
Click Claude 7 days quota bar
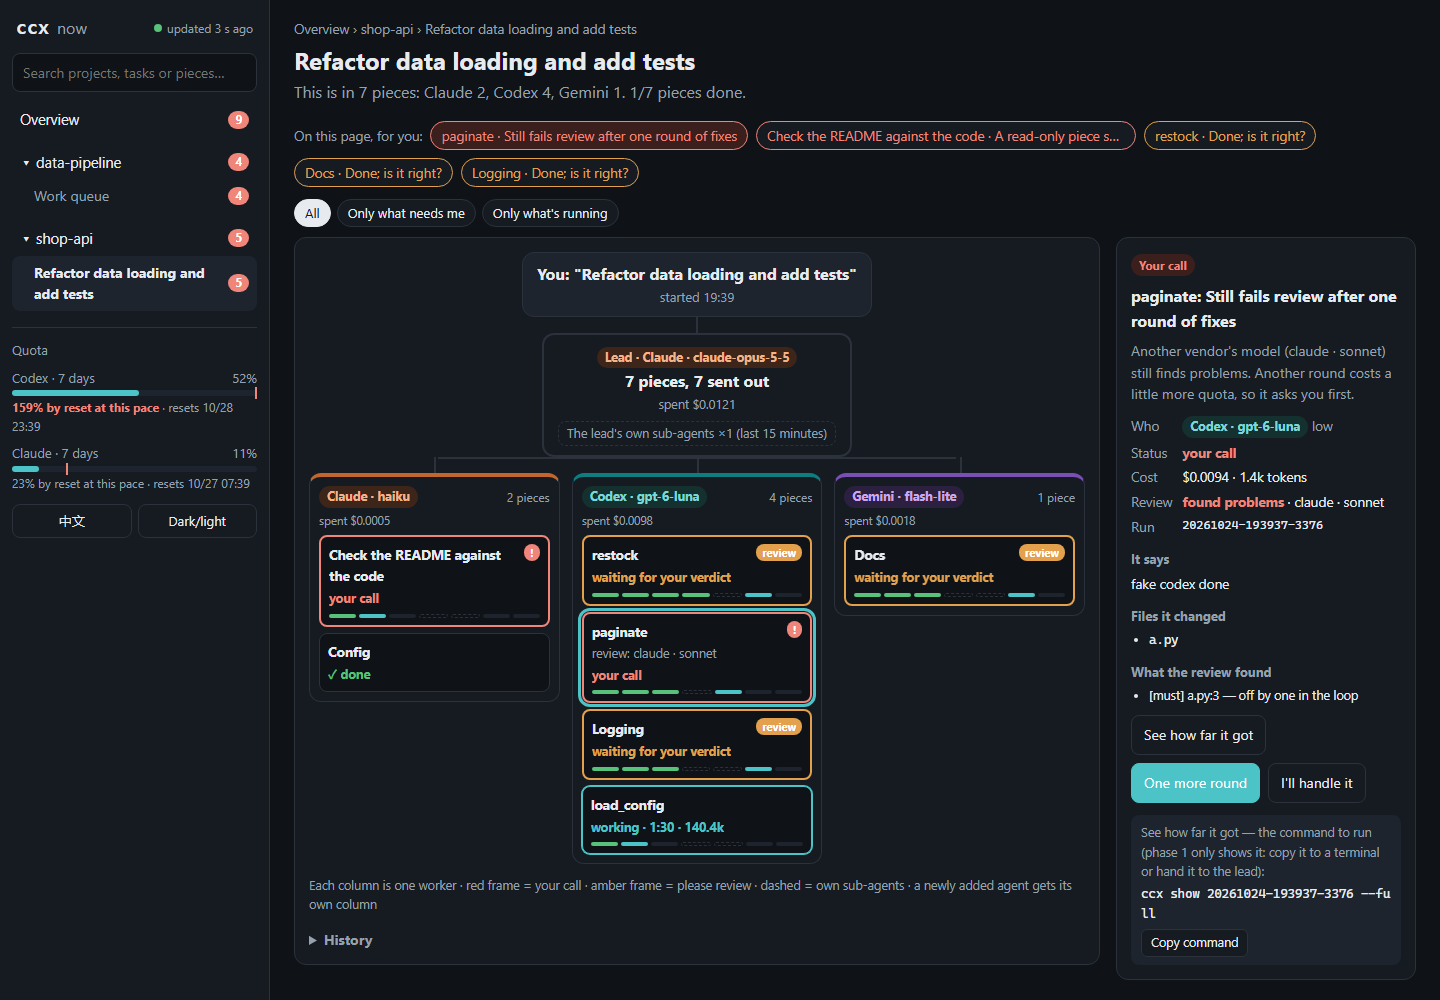[x=134, y=468]
